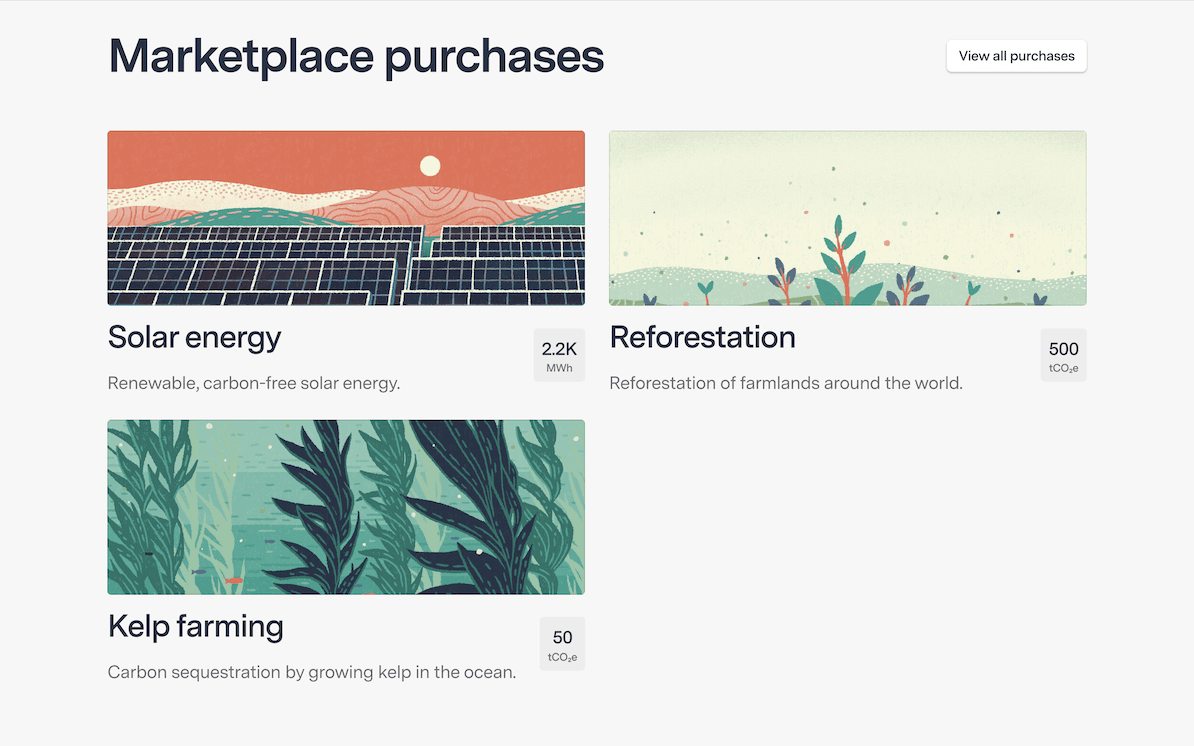Click the View all purchases button
The image size is (1194, 746).
[1016, 56]
